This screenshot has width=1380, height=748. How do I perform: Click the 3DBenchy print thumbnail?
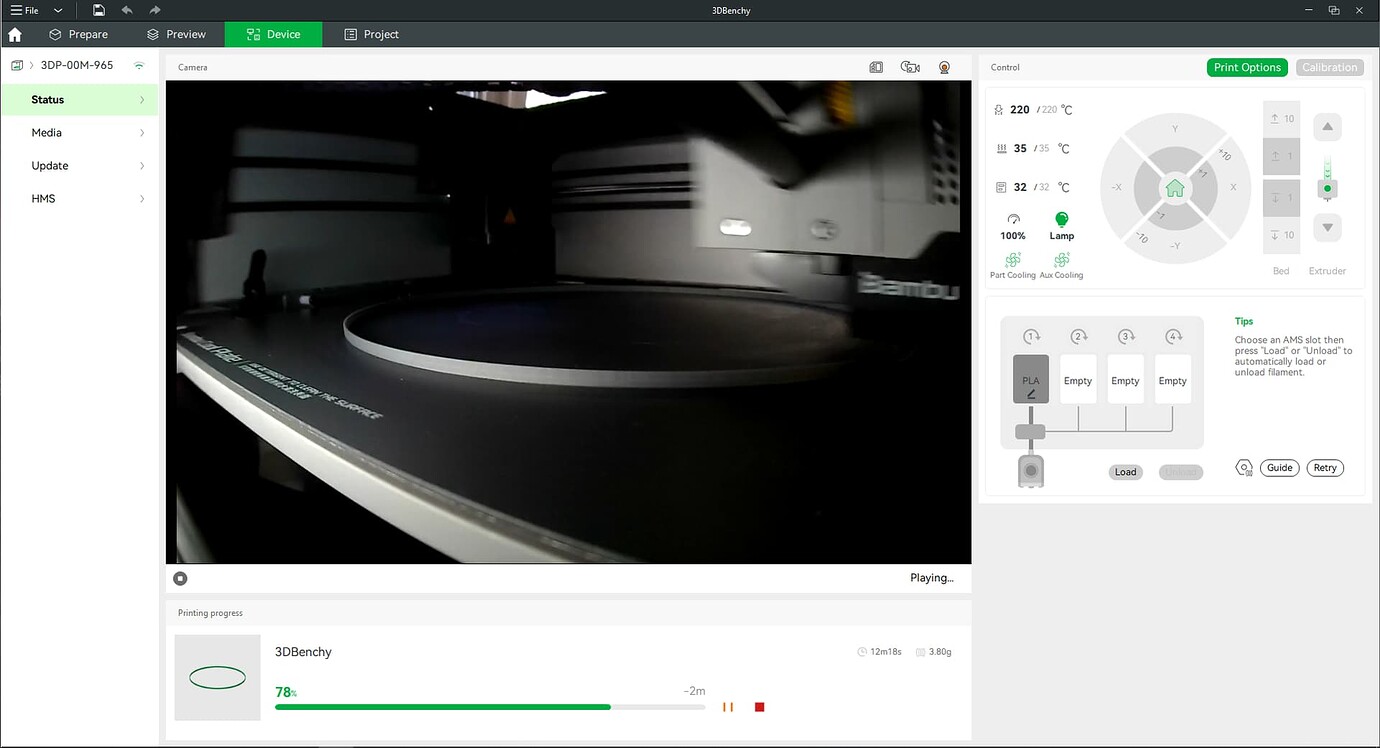[x=218, y=678]
